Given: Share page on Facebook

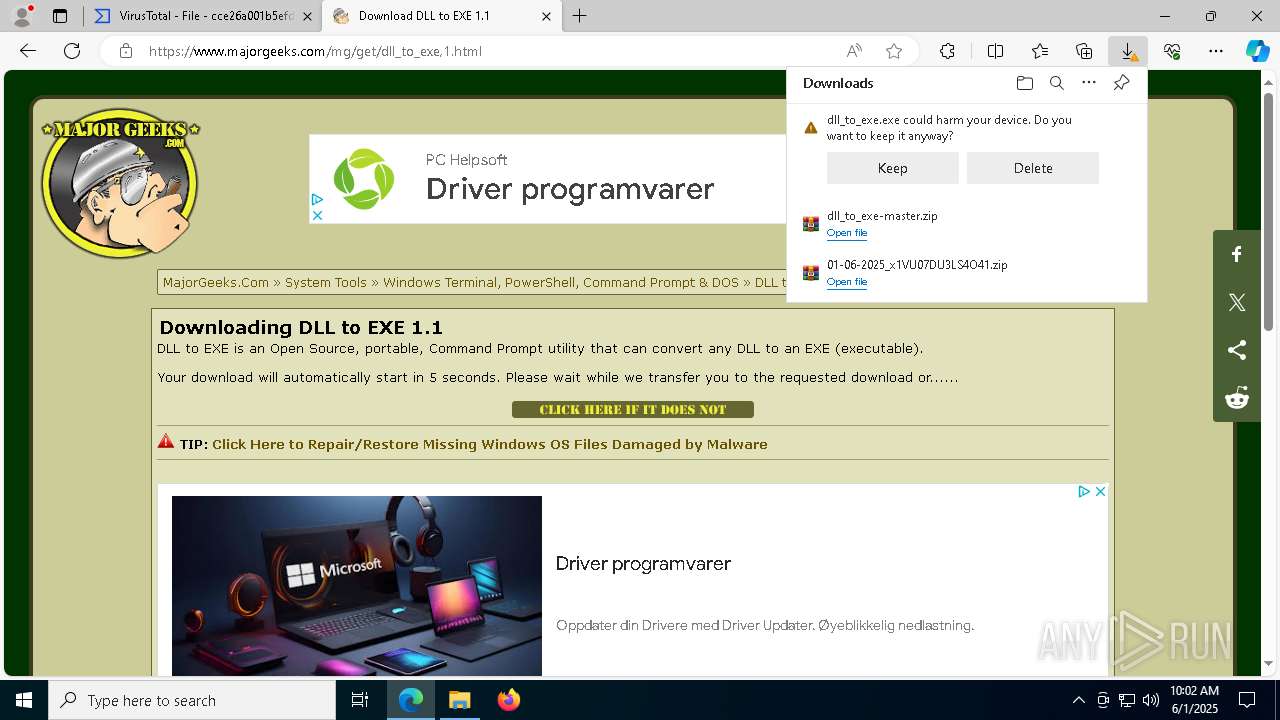Looking at the screenshot, I should point(1237,254).
